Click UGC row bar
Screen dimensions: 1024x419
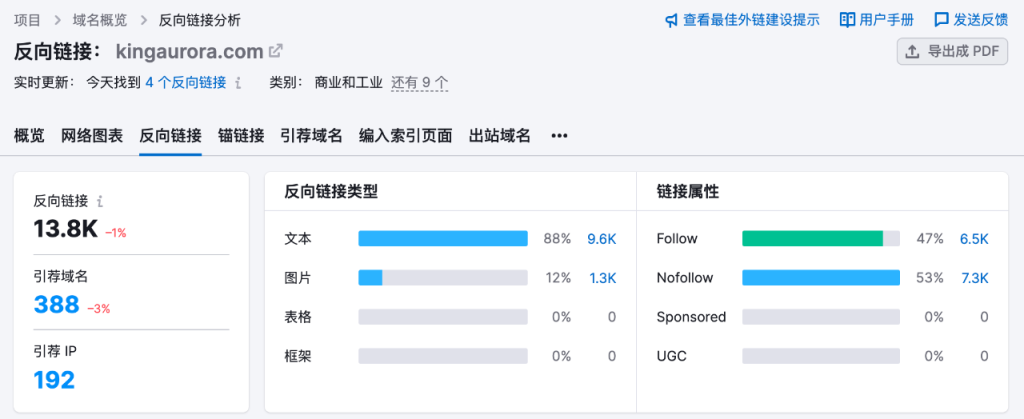click(821, 356)
